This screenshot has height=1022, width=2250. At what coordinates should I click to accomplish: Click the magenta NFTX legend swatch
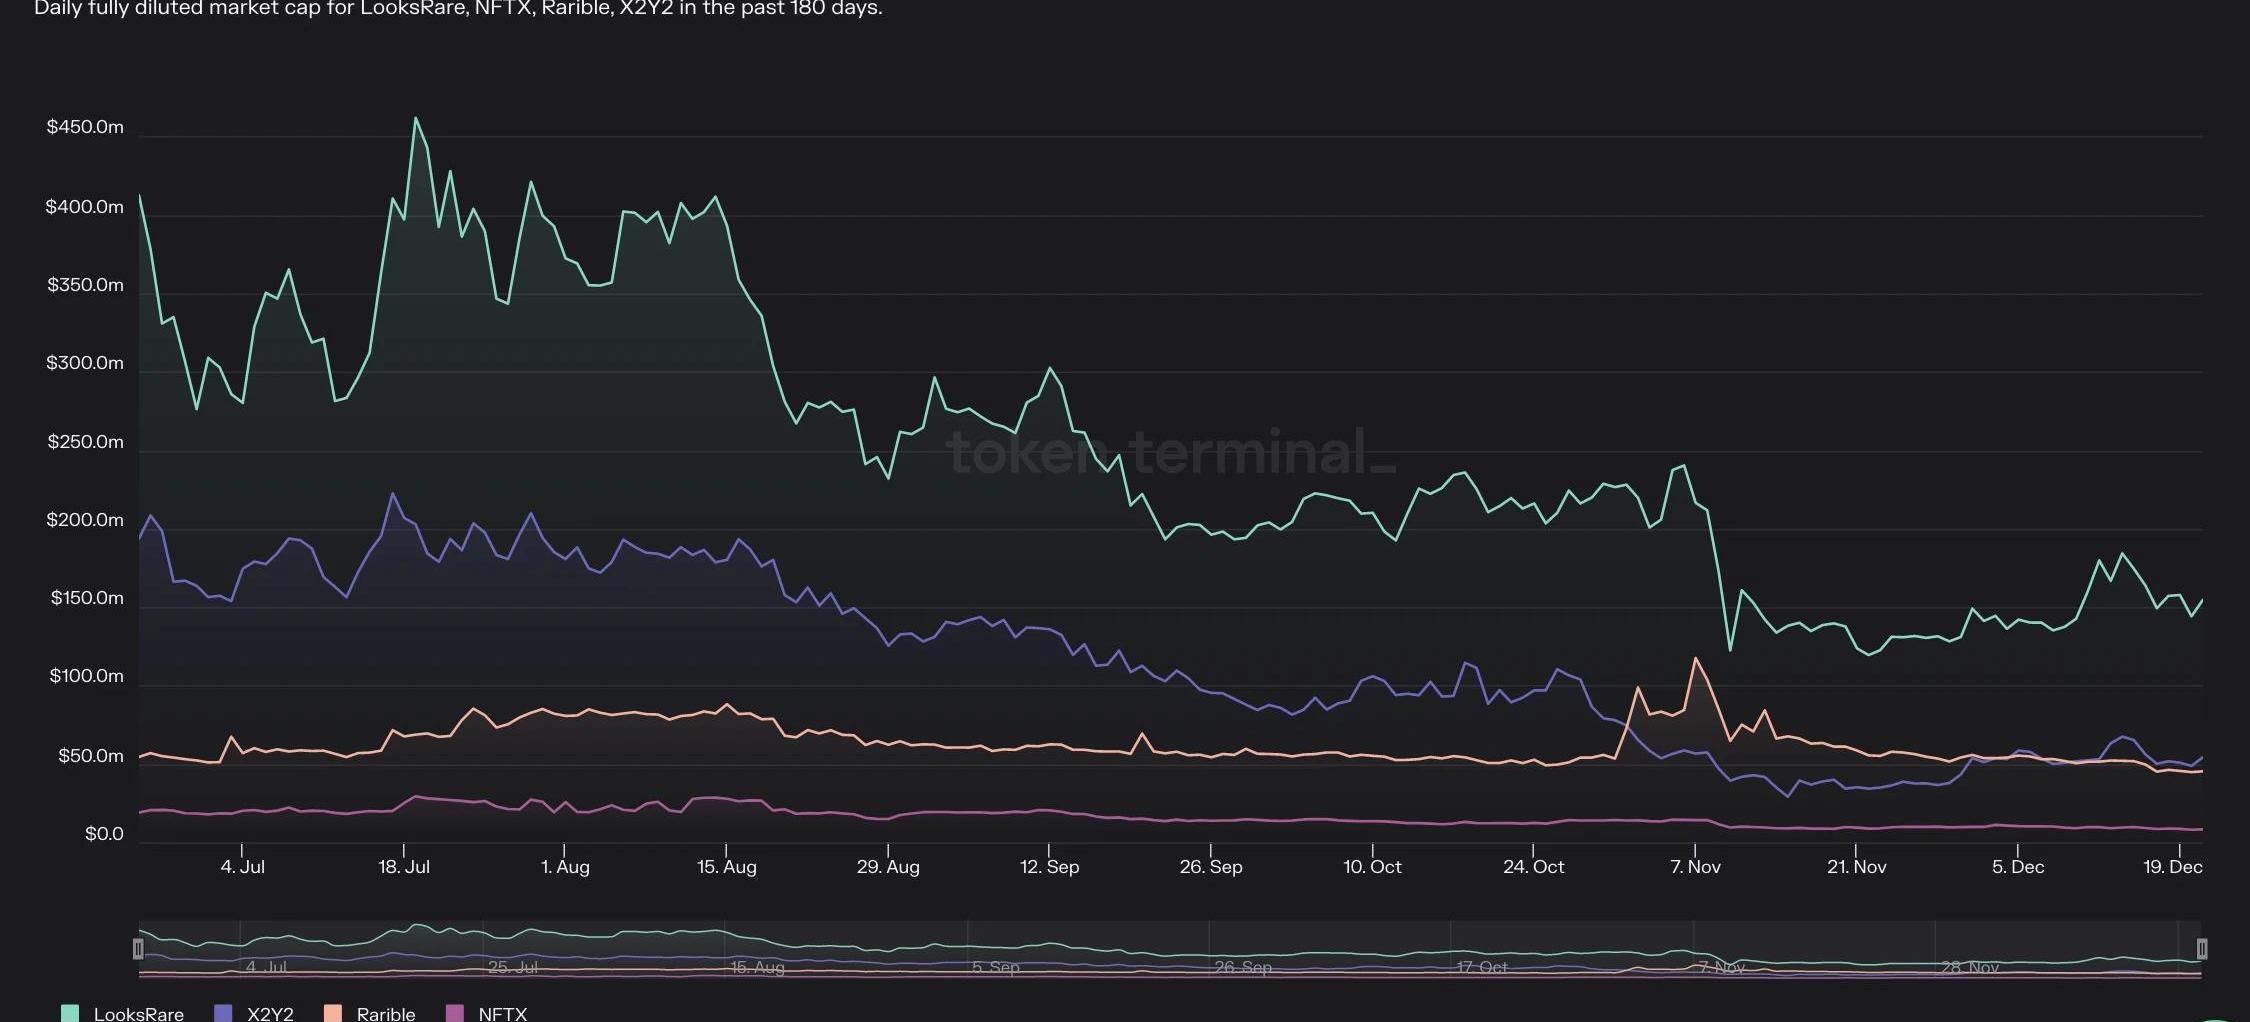click(x=455, y=1013)
